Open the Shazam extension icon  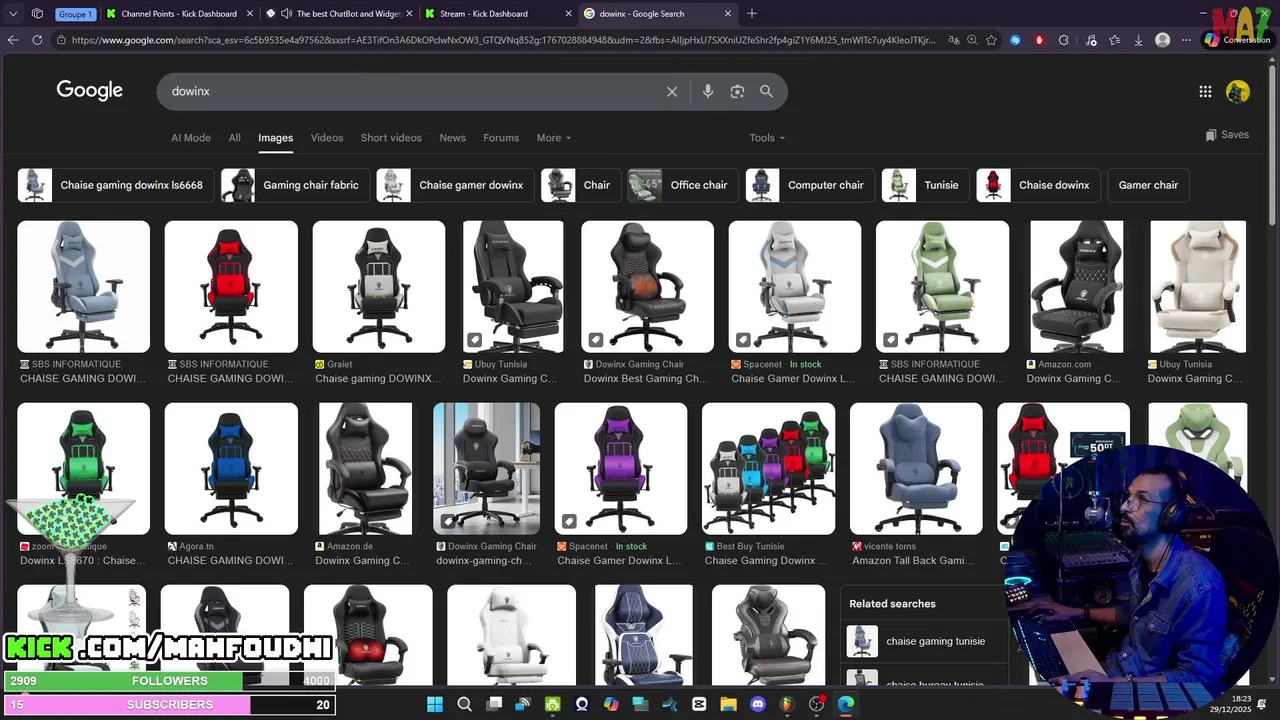coord(1015,40)
